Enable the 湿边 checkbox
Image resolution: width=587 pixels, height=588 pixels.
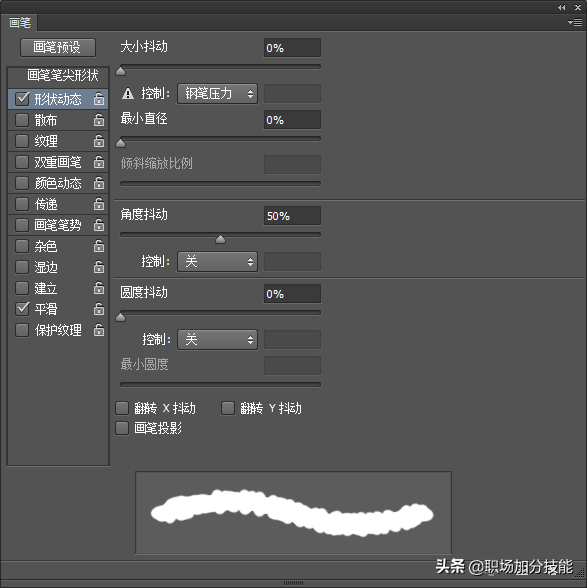point(22,267)
